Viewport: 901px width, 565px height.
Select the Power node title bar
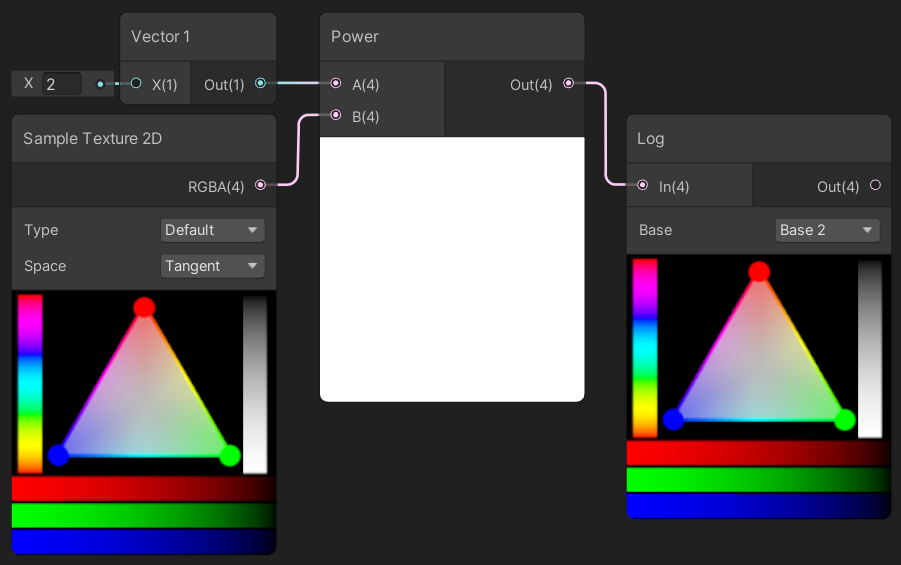[x=452, y=37]
